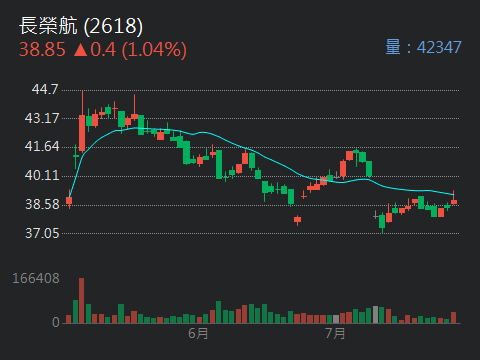Click the 37.05 price axis label
480x360 pixels.
tap(42, 233)
